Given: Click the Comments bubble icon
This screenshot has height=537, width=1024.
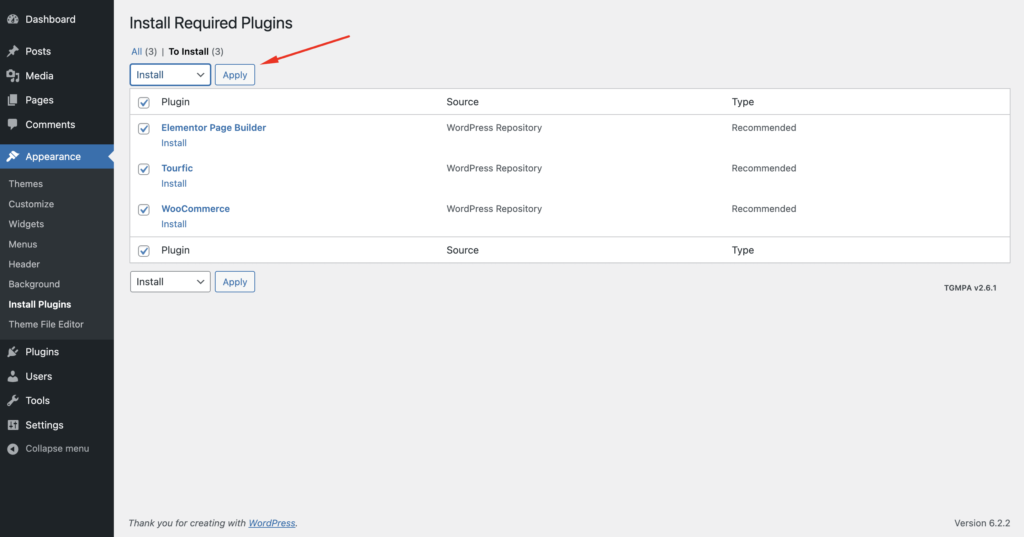Looking at the screenshot, I should tap(12, 124).
